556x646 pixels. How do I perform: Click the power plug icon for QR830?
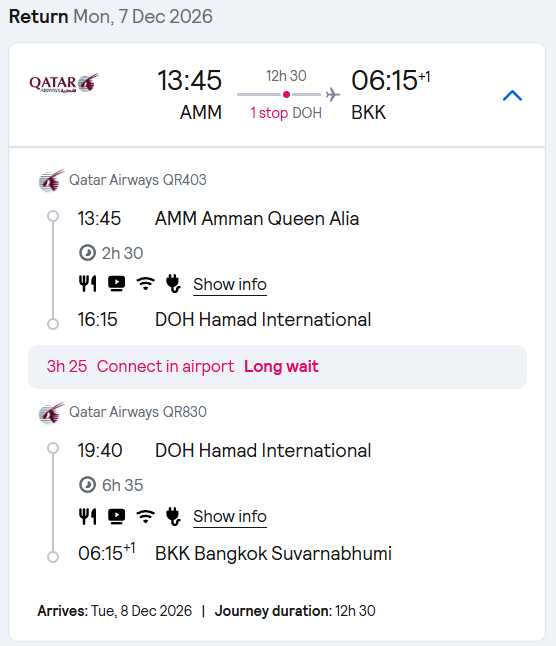(x=173, y=516)
